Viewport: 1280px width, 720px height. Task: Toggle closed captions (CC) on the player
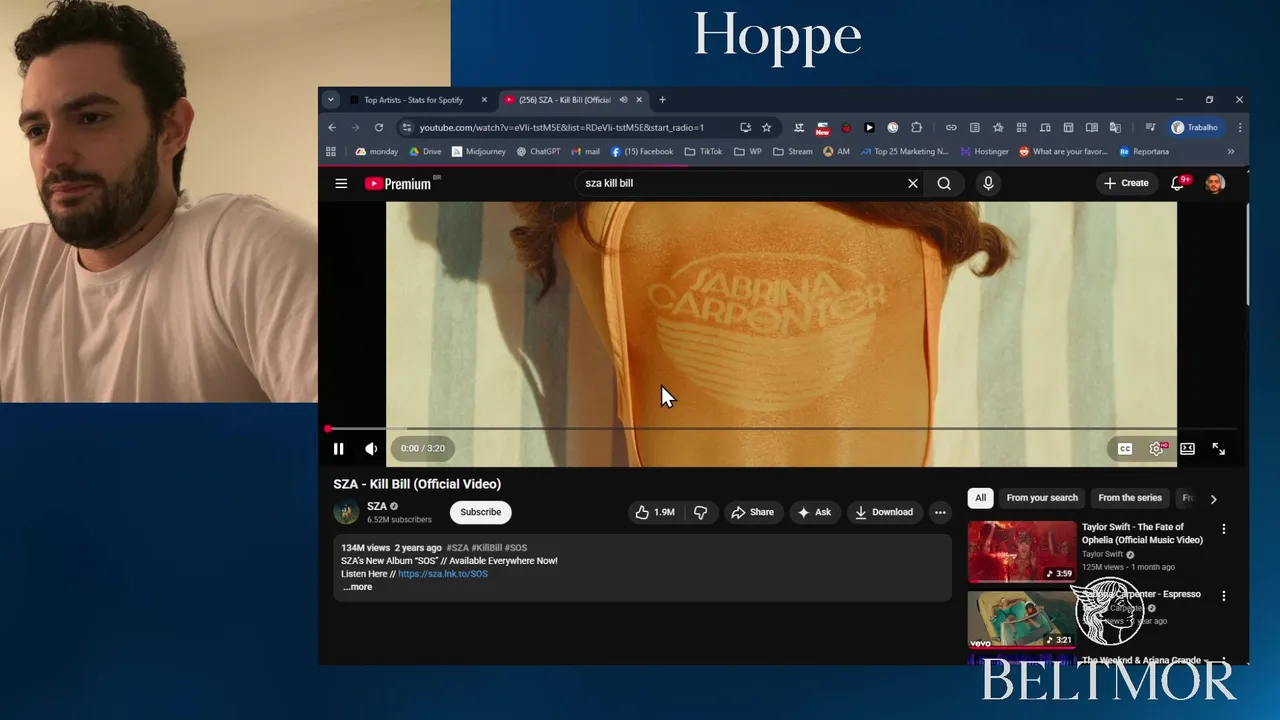tap(1125, 449)
